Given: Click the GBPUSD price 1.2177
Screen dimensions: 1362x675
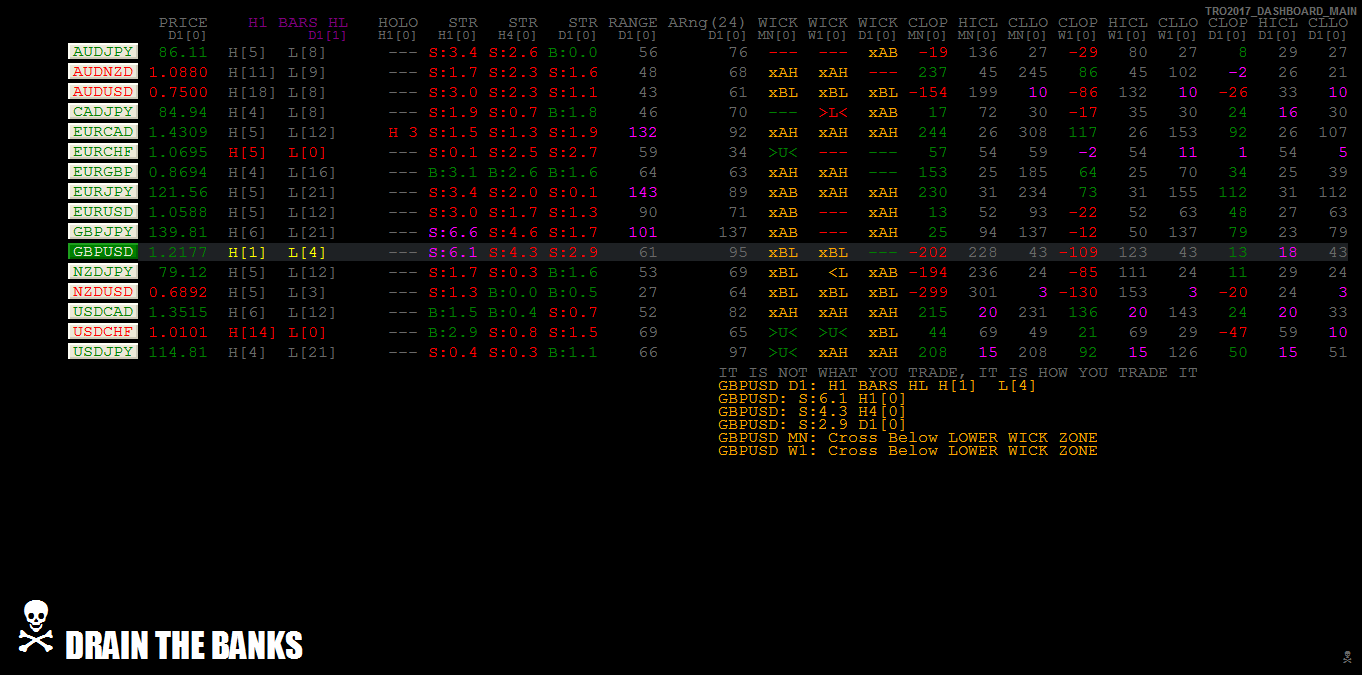Looking at the screenshot, I should (x=178, y=252).
